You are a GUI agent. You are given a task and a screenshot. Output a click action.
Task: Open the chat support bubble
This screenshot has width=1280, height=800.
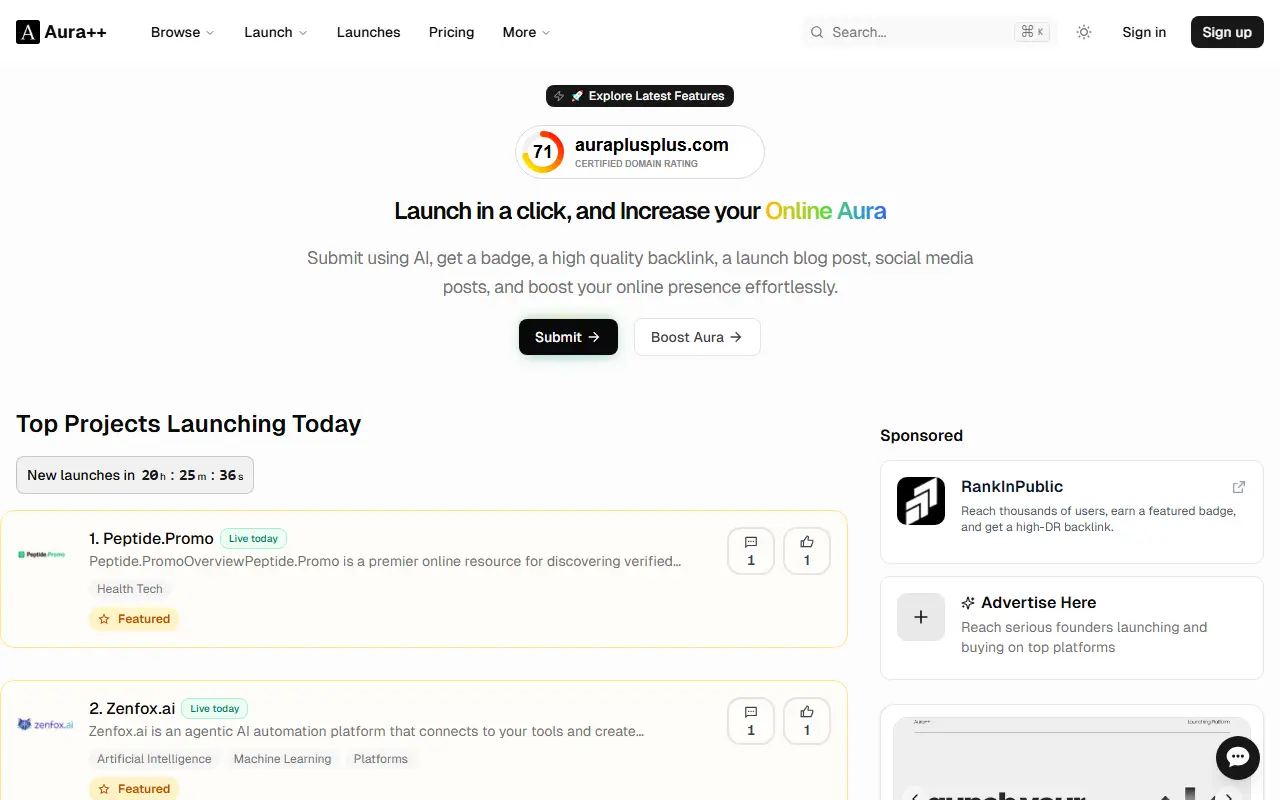(x=1238, y=757)
